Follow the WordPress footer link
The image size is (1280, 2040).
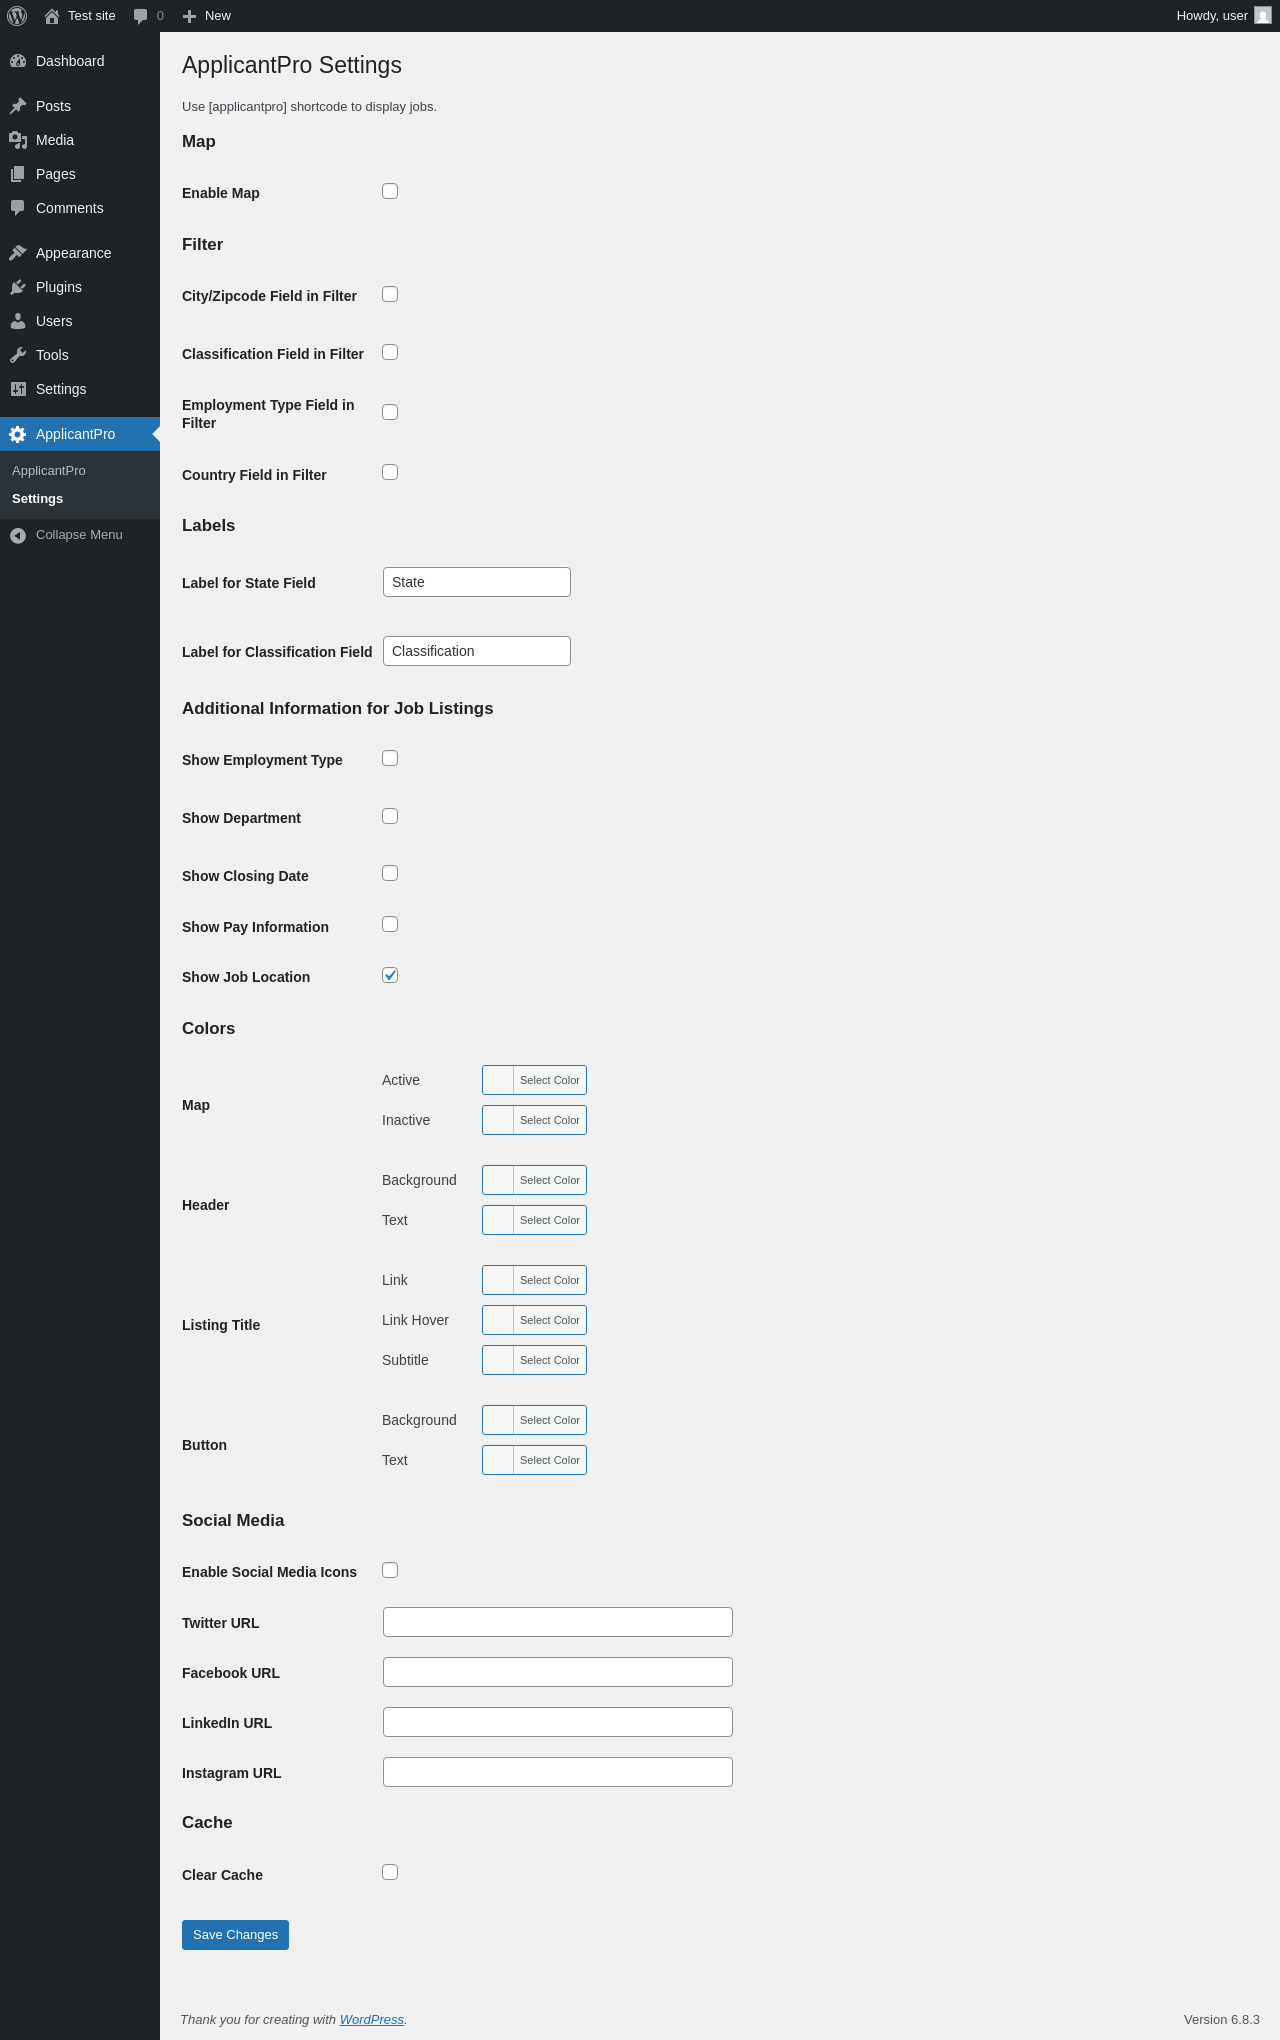point(372,2019)
